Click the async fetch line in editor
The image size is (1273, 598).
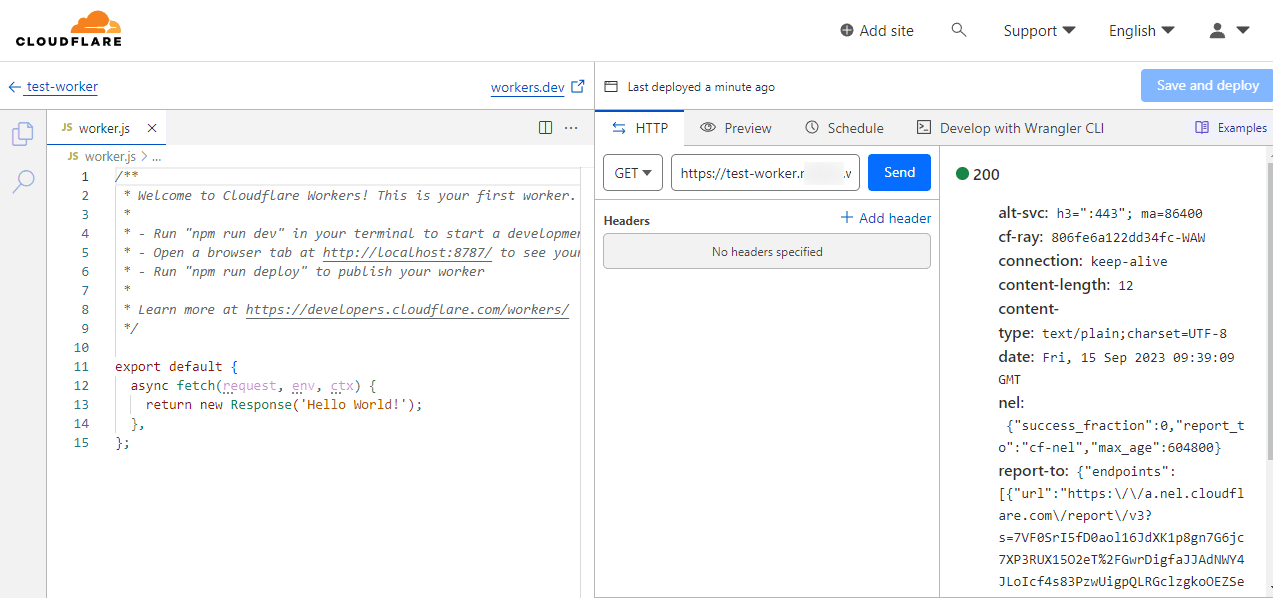[253, 386]
